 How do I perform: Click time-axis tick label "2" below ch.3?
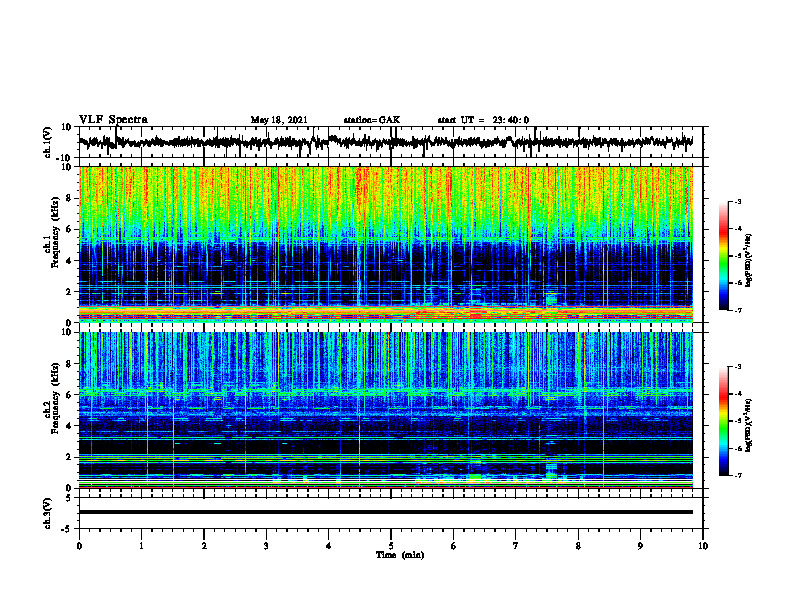tap(204, 546)
